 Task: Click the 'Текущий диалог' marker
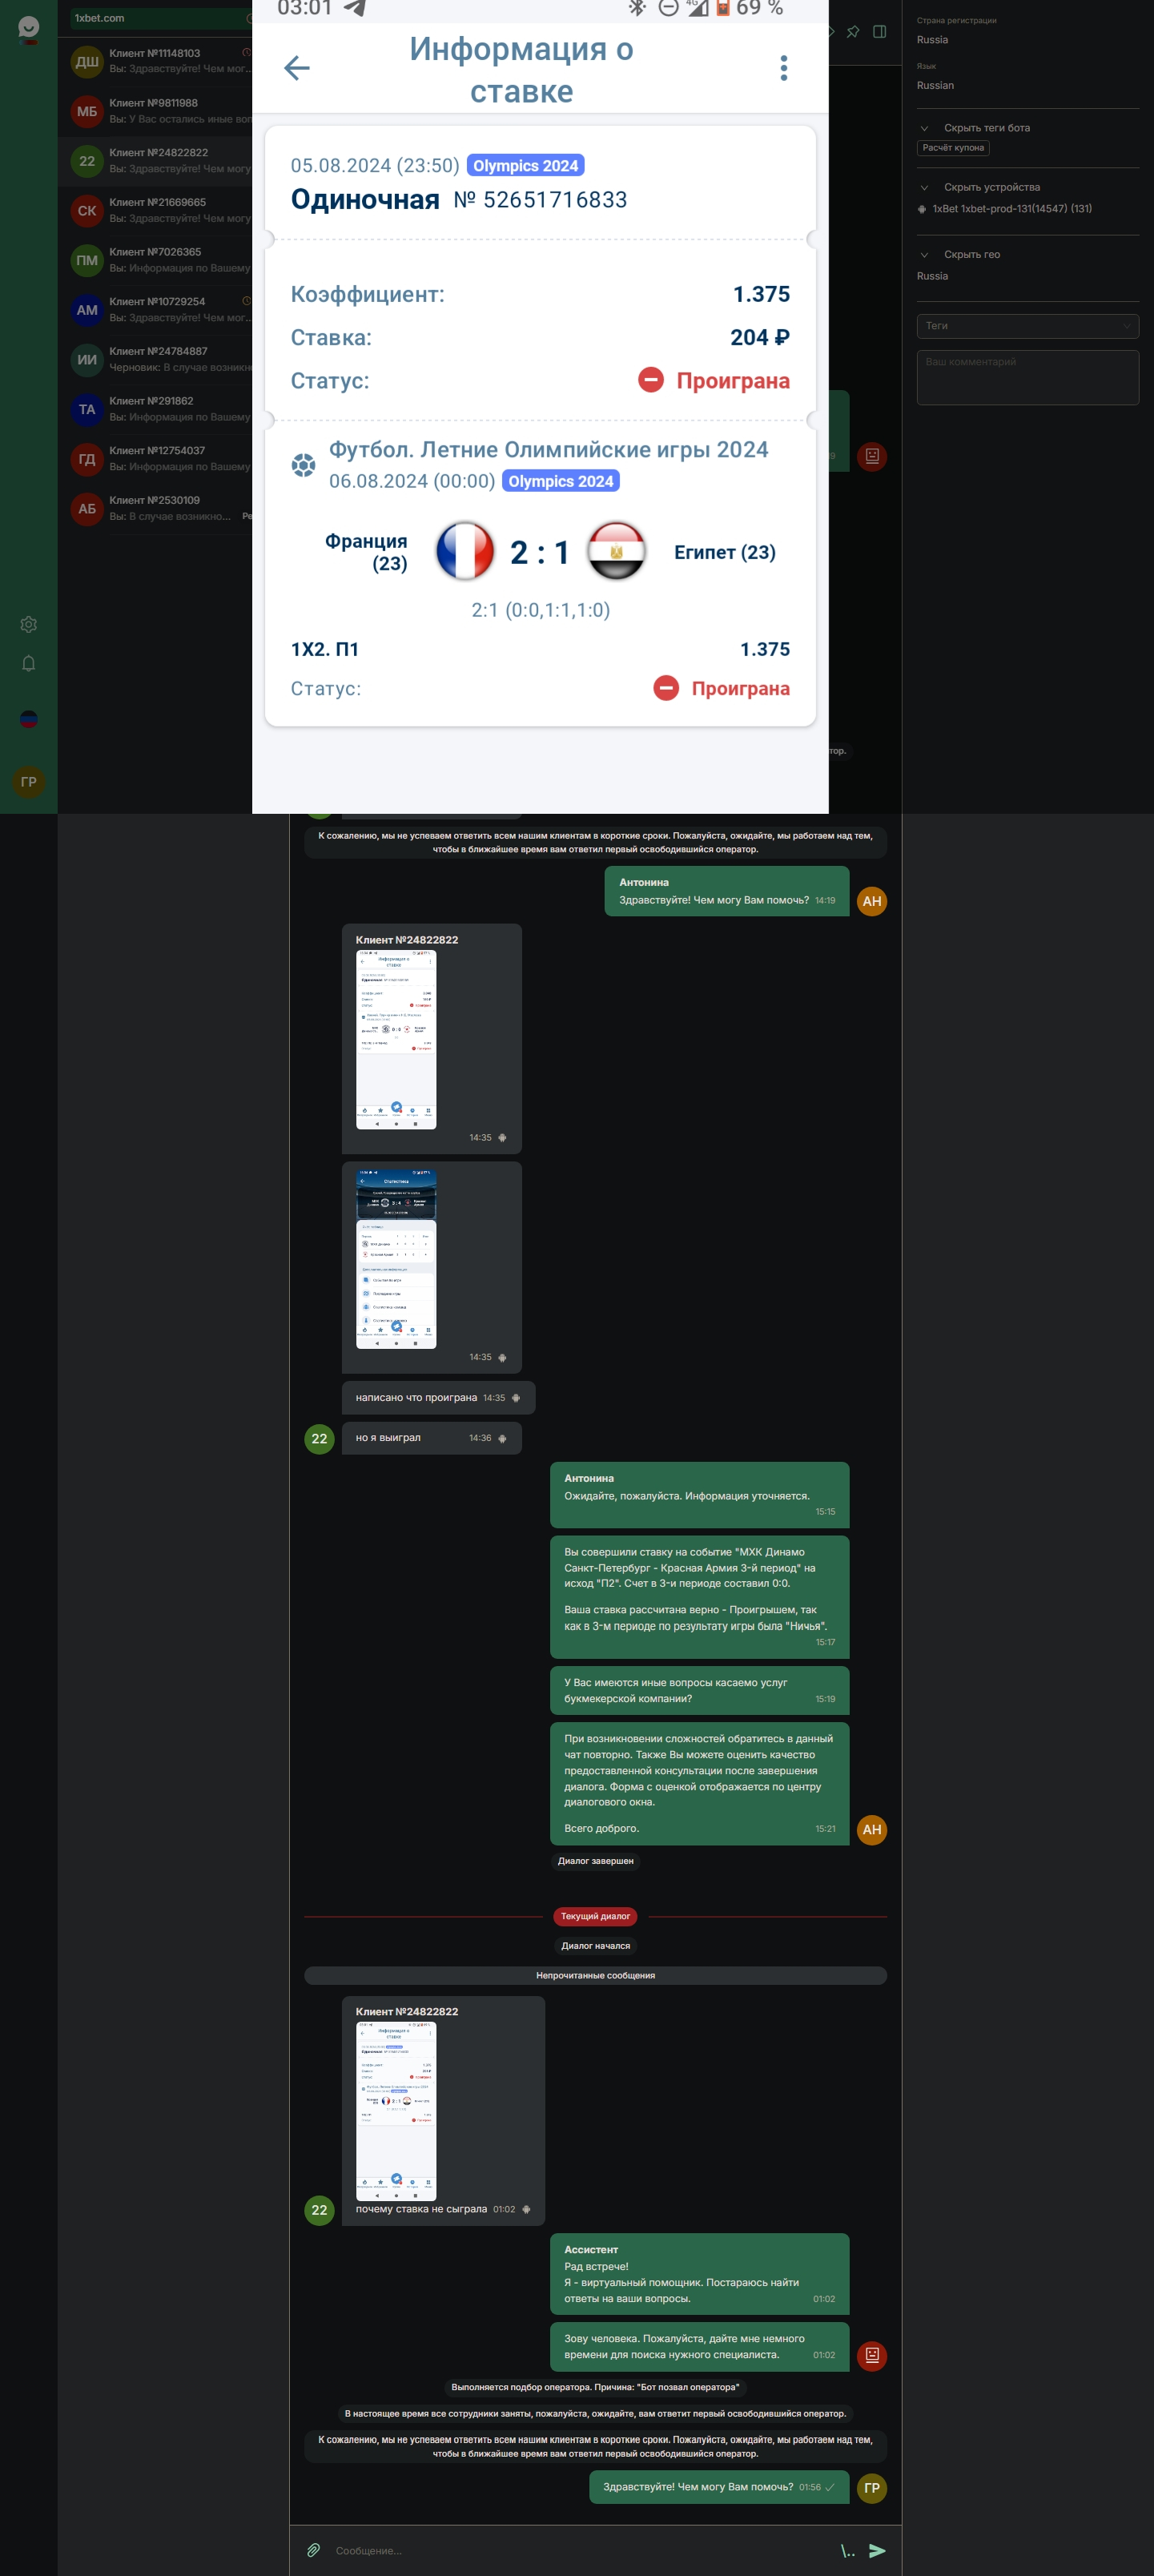[x=595, y=1916]
